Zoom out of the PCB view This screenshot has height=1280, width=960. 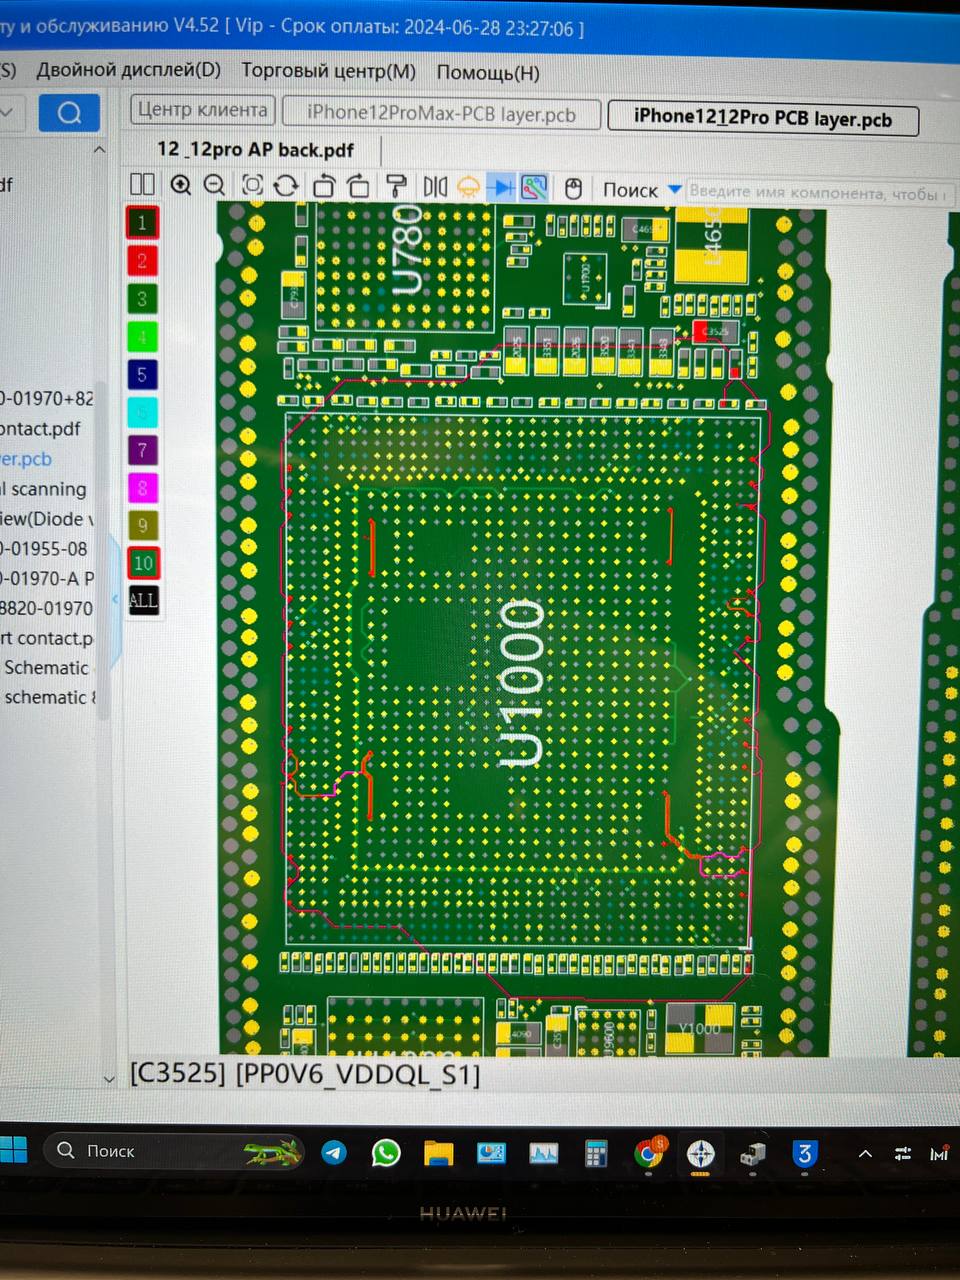(214, 185)
